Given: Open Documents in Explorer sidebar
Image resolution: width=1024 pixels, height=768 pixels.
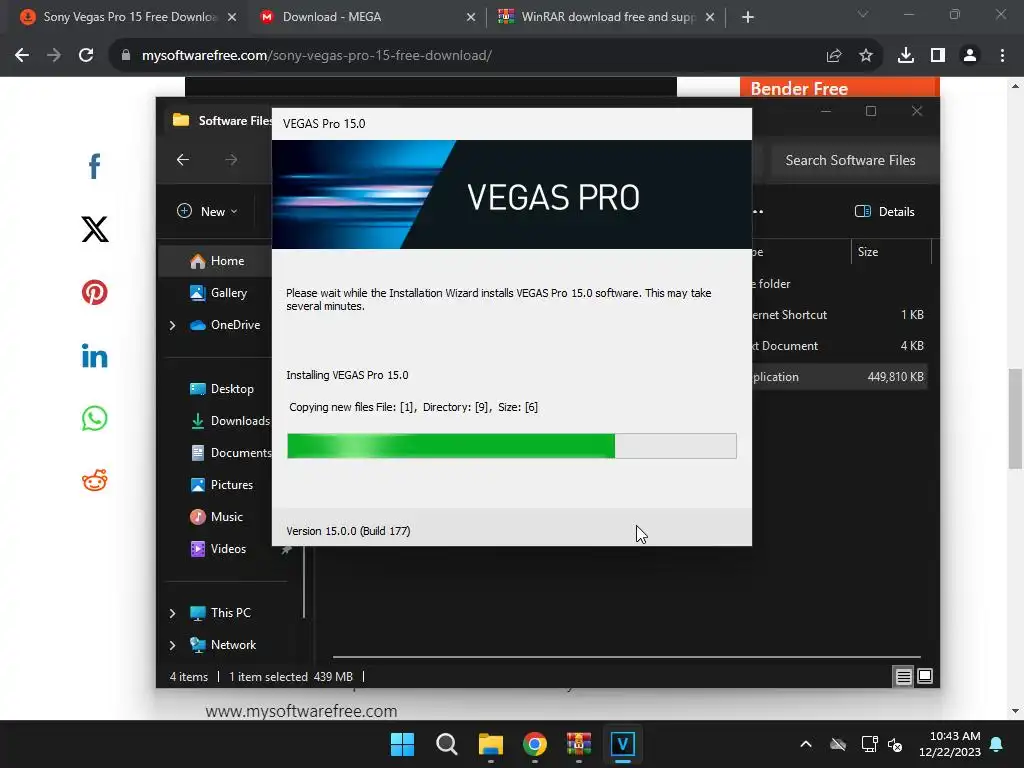Looking at the screenshot, I should pyautogui.click(x=230, y=453).
